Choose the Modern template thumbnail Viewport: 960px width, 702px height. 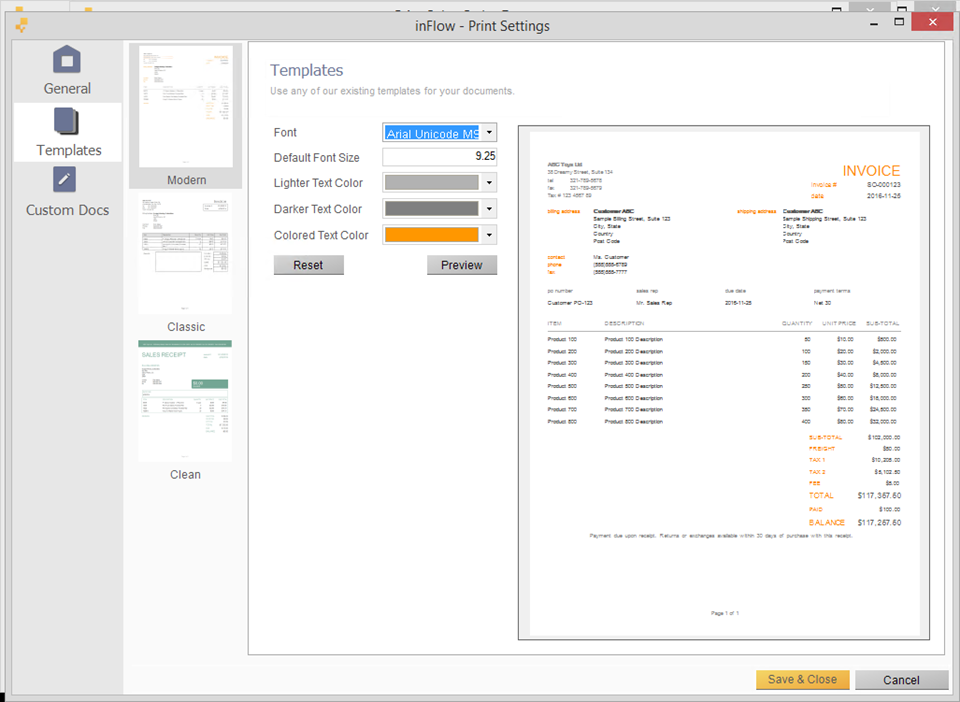(186, 106)
